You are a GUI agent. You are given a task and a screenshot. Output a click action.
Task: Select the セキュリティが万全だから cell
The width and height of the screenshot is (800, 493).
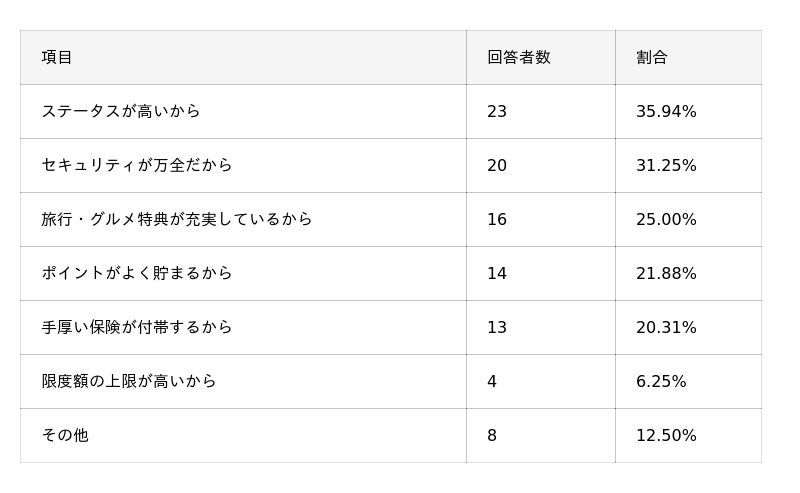(x=137, y=165)
